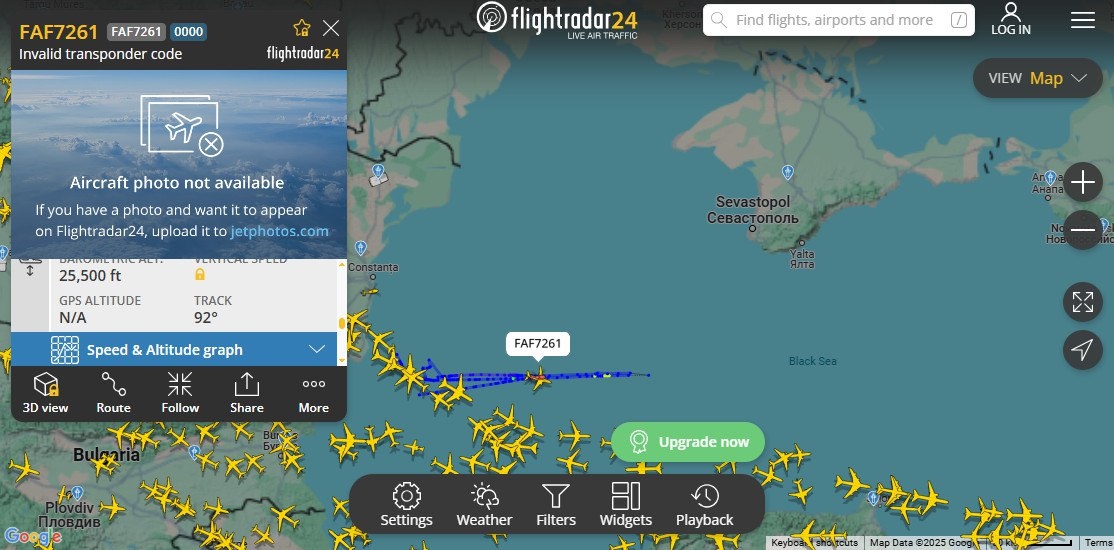This screenshot has width=1114, height=550.
Task: Toggle favorite star for FAF7261
Action: 301,28
